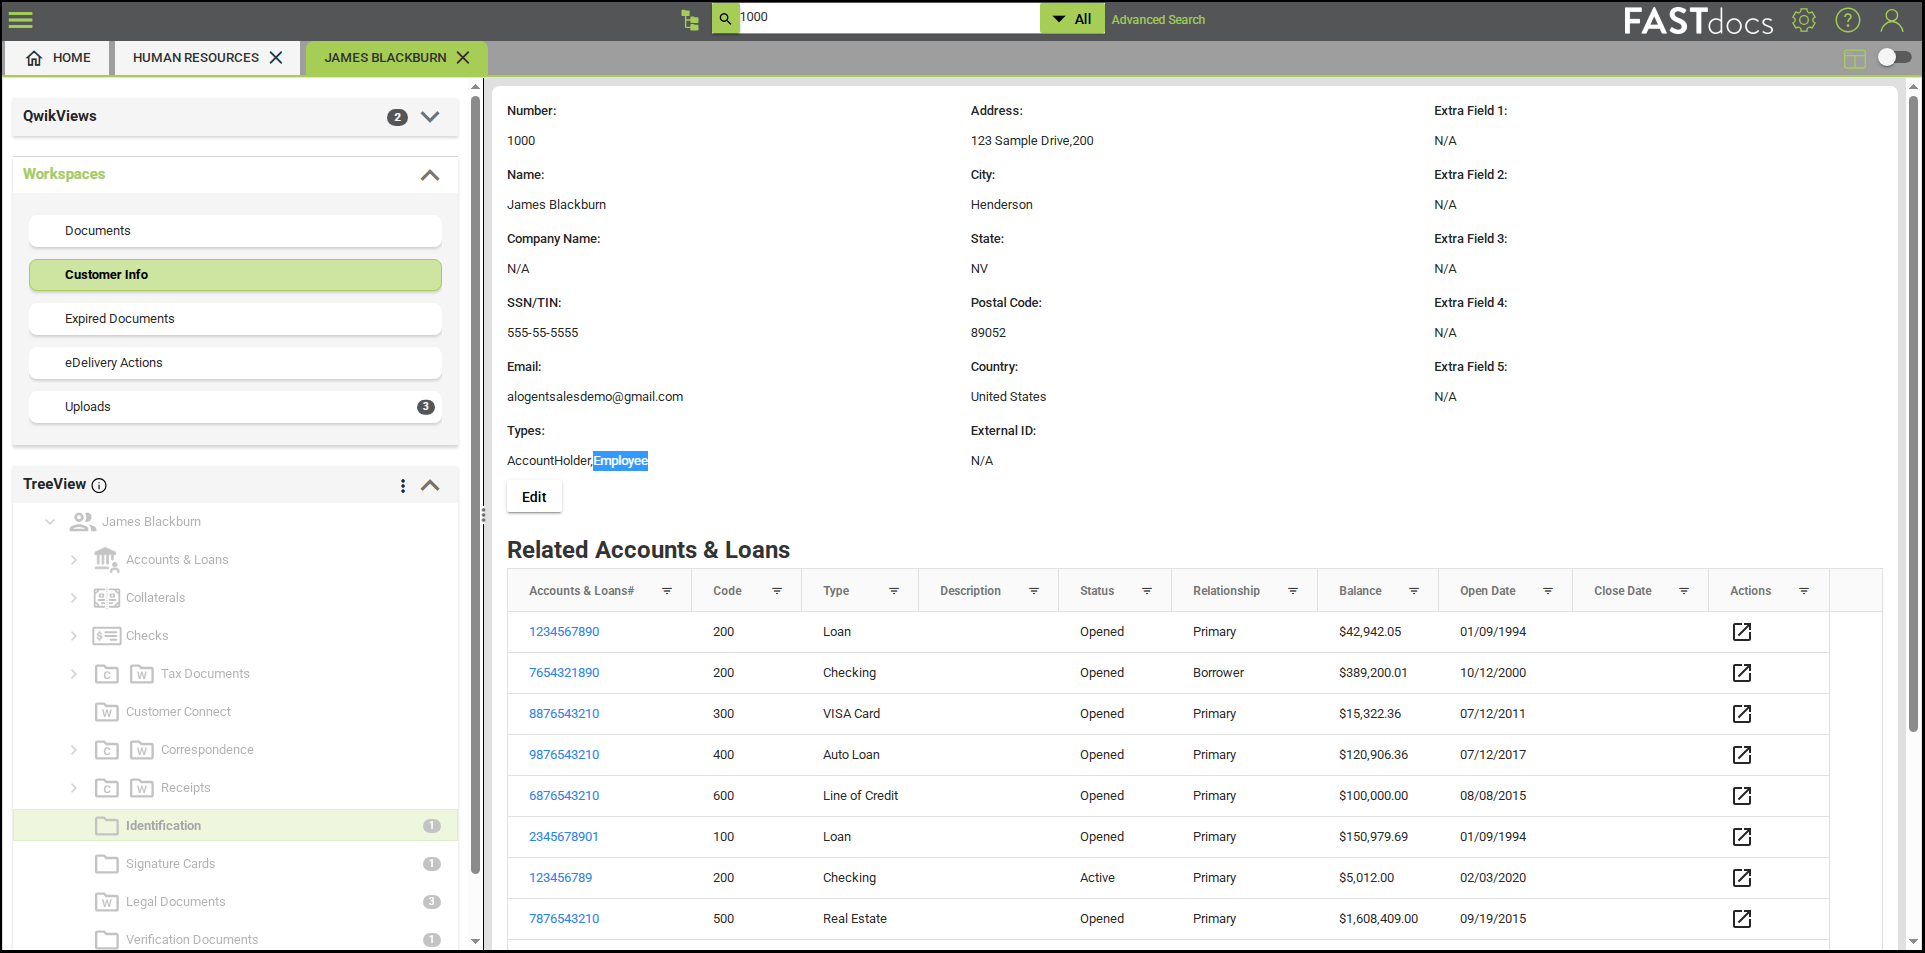Open filter menu on Balance column

(1414, 591)
